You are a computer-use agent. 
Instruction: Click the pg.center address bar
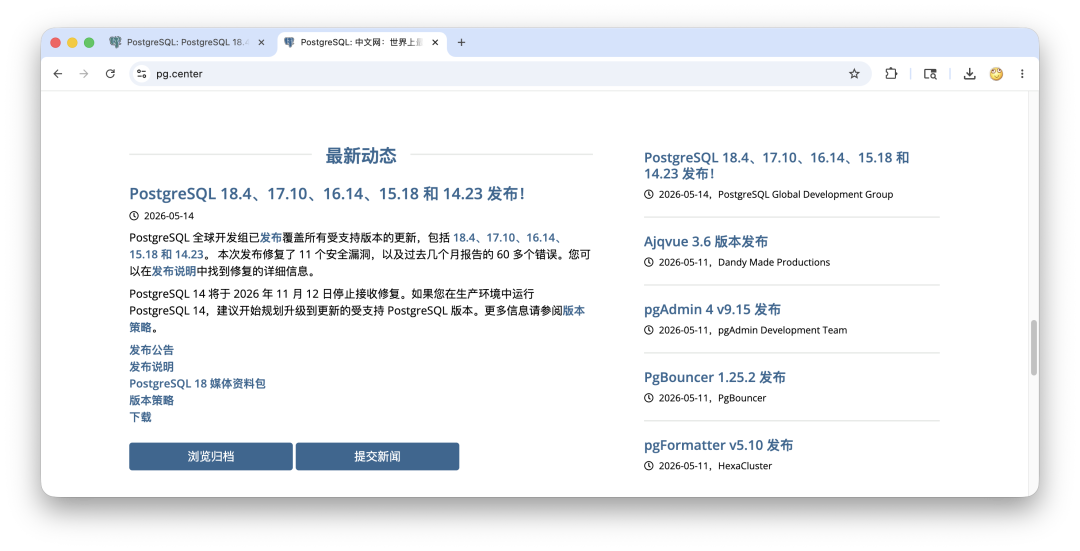(x=499, y=74)
